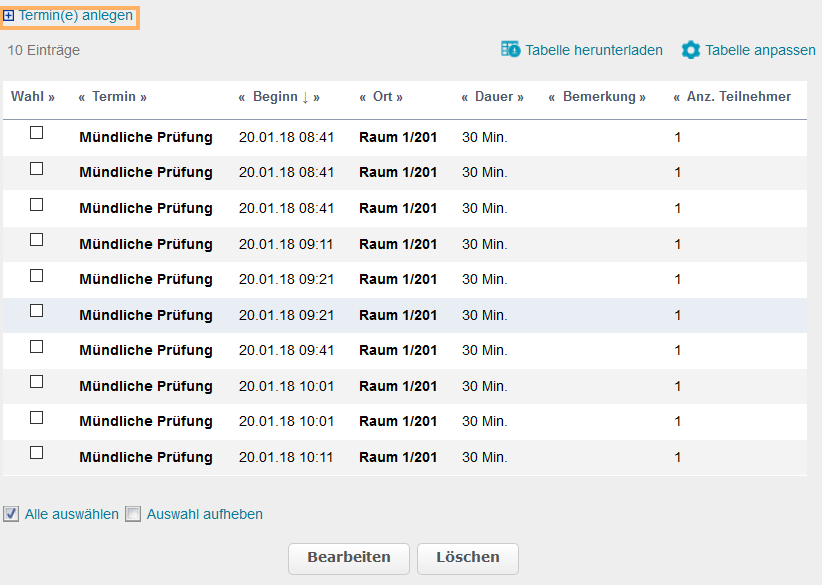Click the left chevron before Termin header
The height and width of the screenshot is (585, 822).
(x=82, y=97)
